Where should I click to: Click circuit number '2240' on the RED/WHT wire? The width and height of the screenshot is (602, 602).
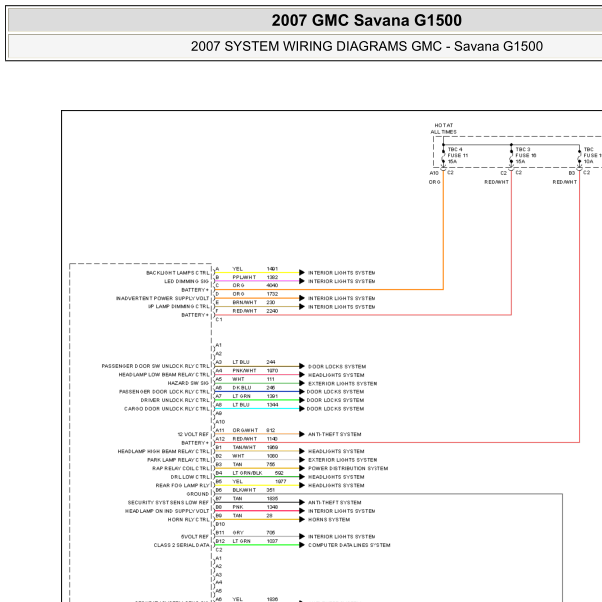[x=272, y=311]
